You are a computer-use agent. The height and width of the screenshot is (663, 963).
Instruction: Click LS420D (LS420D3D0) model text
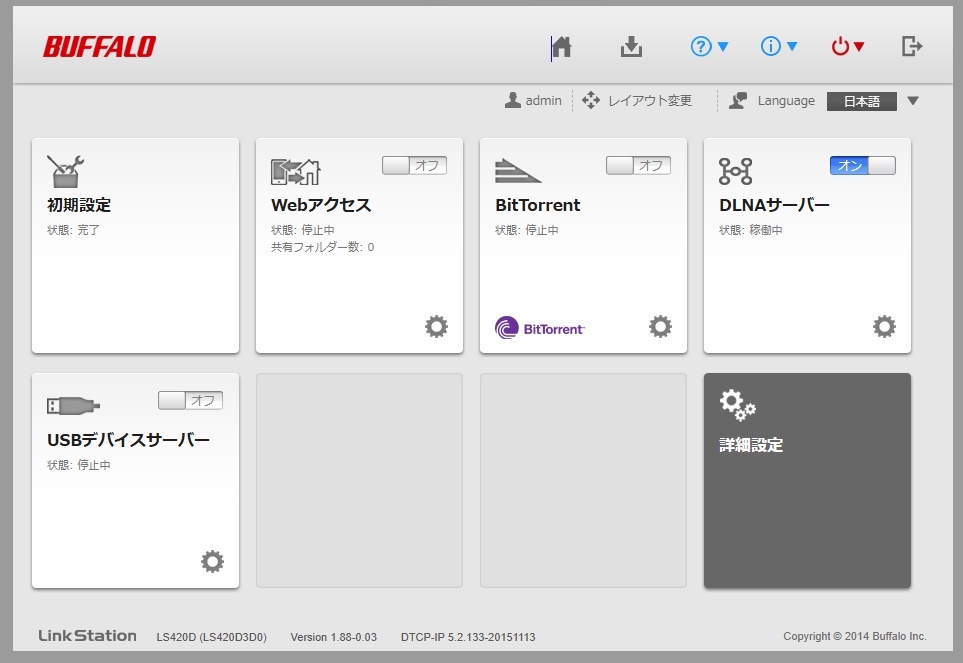(212, 637)
